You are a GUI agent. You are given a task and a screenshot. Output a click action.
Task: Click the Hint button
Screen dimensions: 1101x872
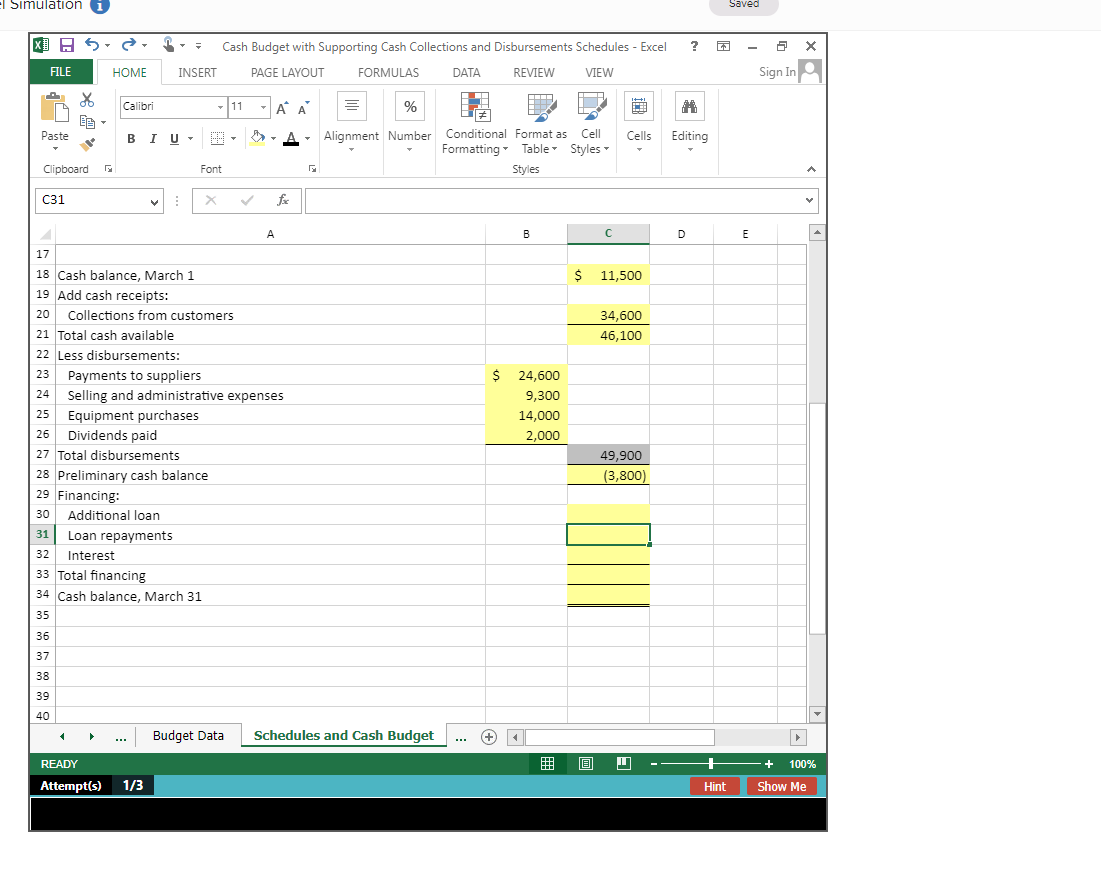pyautogui.click(x=715, y=786)
